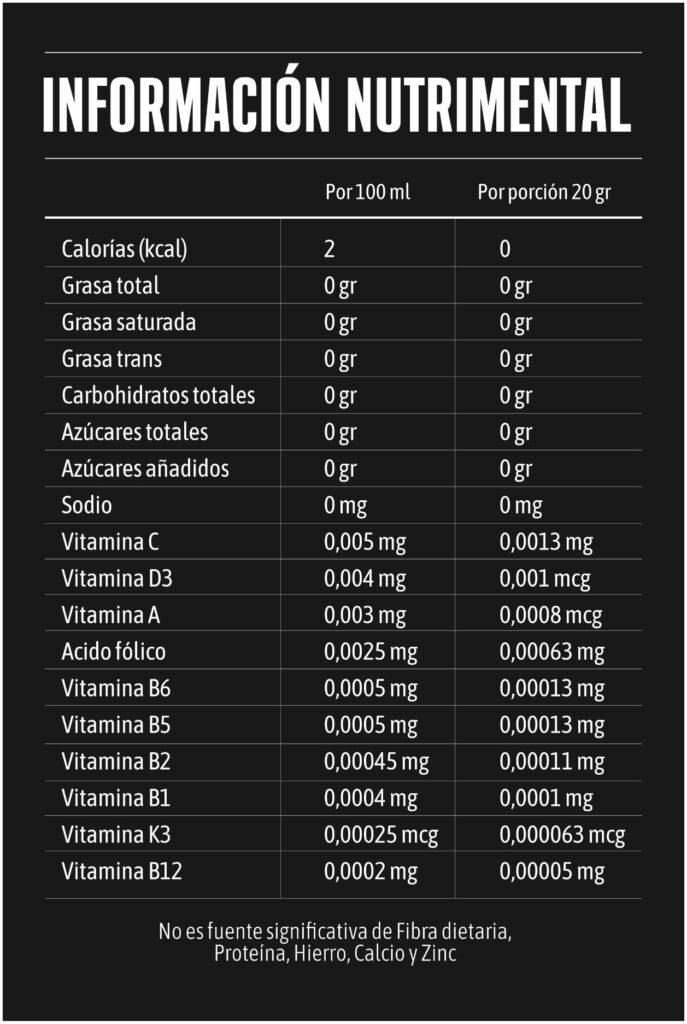Click the INFORMACIÓN NUTRIMENTAL title
687x1024 pixels.
pyautogui.click(x=336, y=104)
